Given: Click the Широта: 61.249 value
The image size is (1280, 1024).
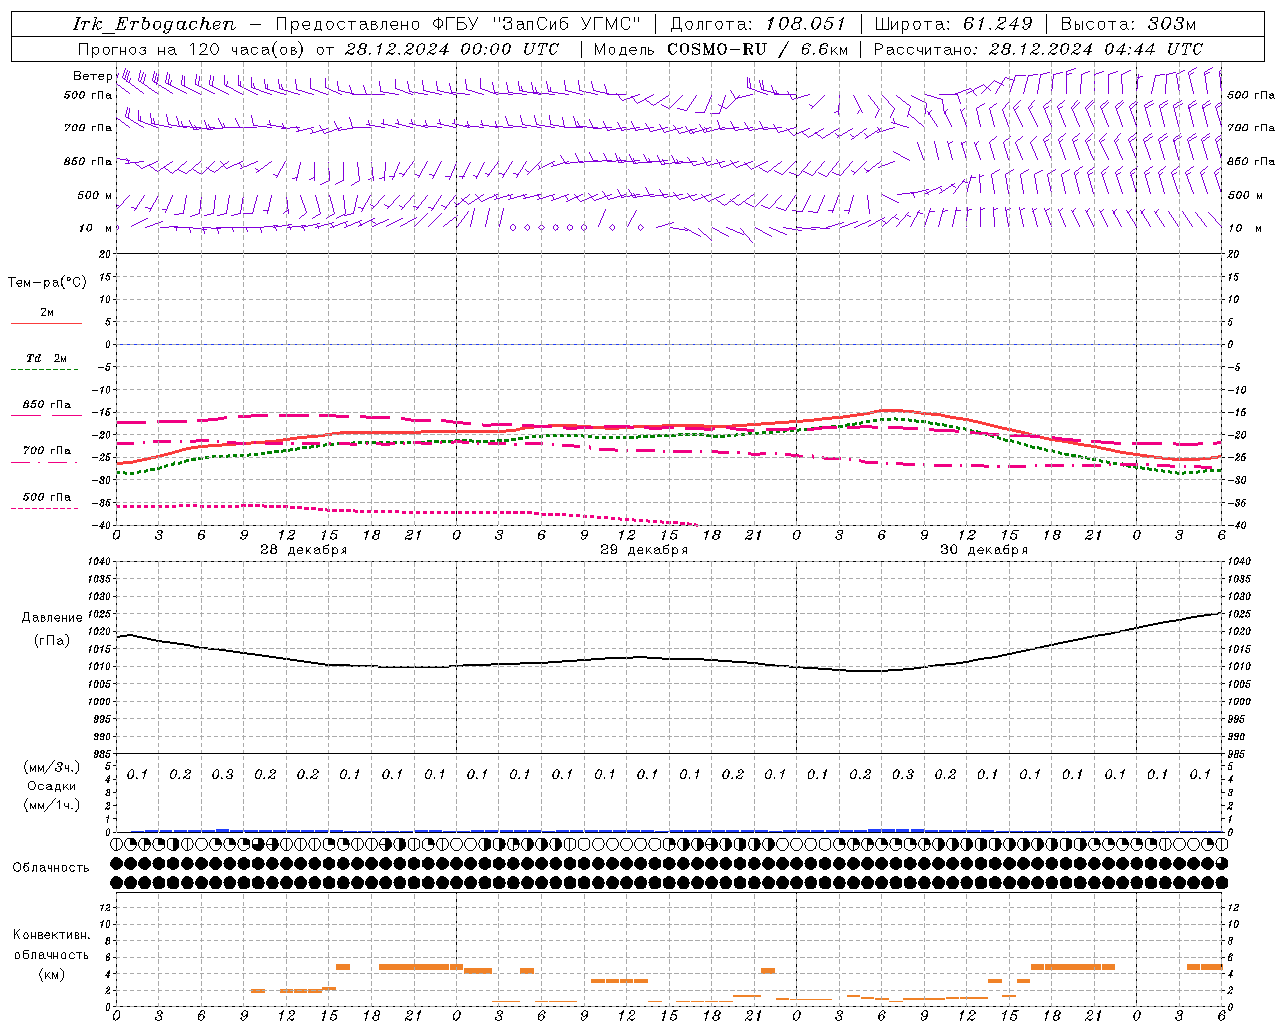Looking at the screenshot, I should 953,24.
